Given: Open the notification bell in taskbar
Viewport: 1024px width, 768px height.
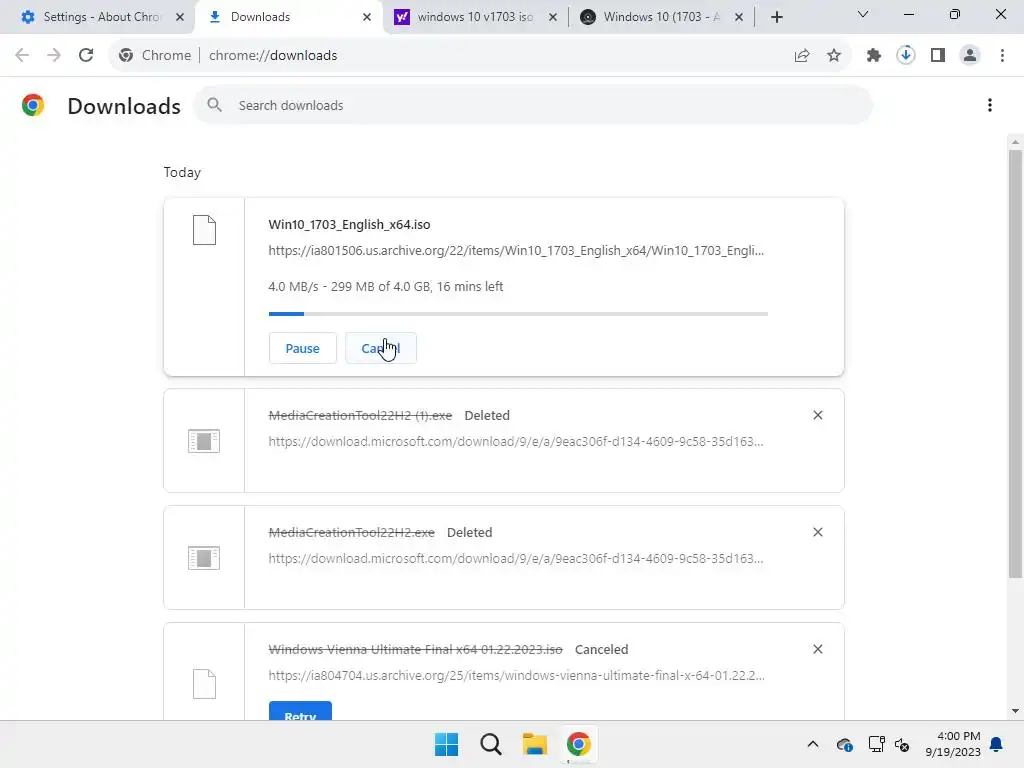Looking at the screenshot, I should click(x=997, y=744).
